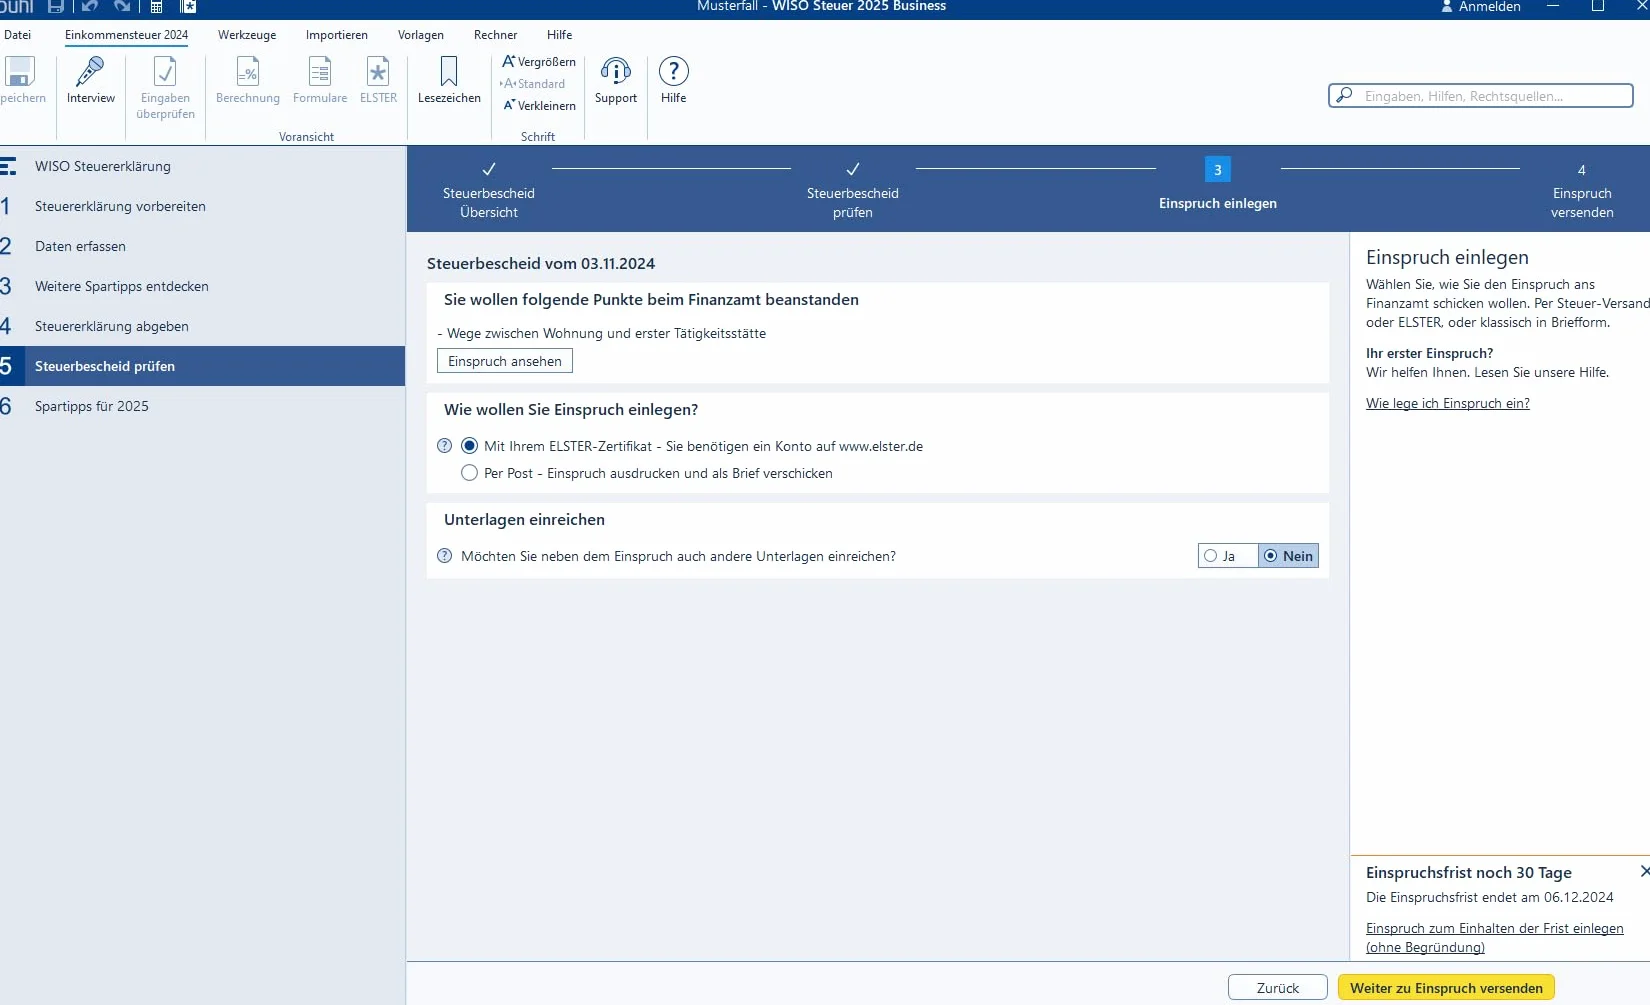The width and height of the screenshot is (1650, 1005).
Task: Select 'Steuerbescheid prüfen' in sidebar
Action: pos(202,366)
